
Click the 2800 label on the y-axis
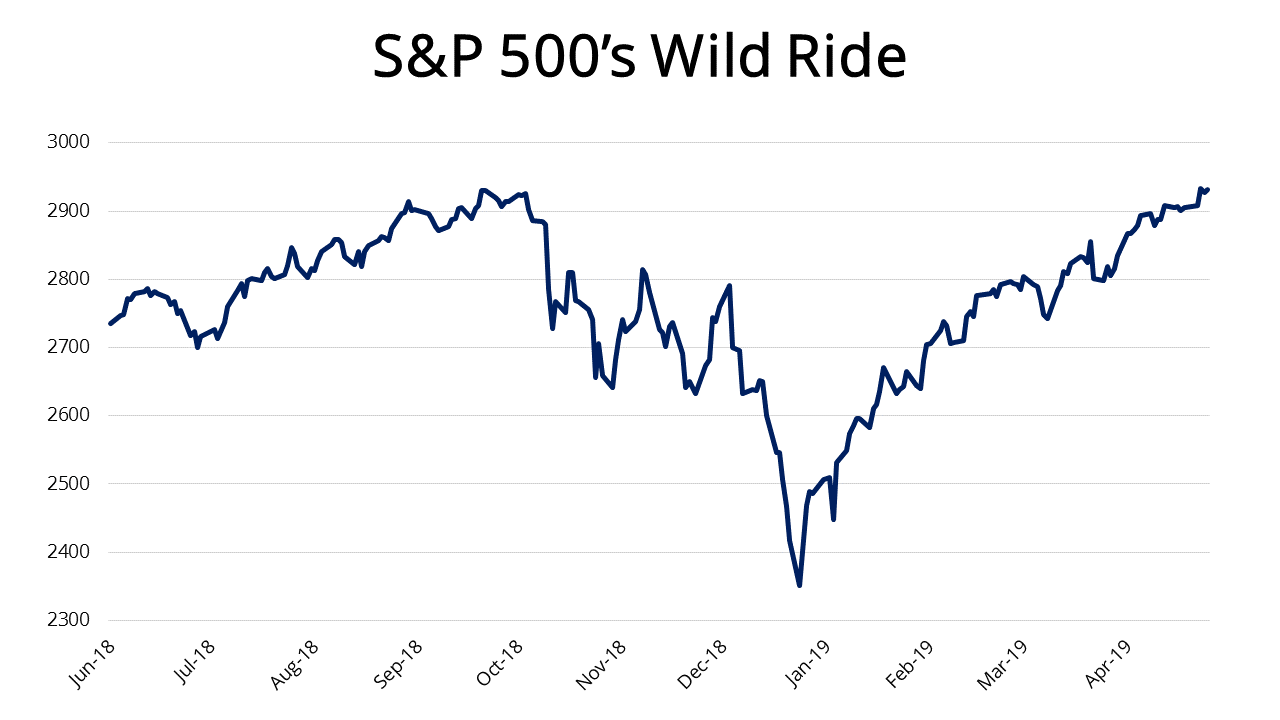click(x=69, y=279)
